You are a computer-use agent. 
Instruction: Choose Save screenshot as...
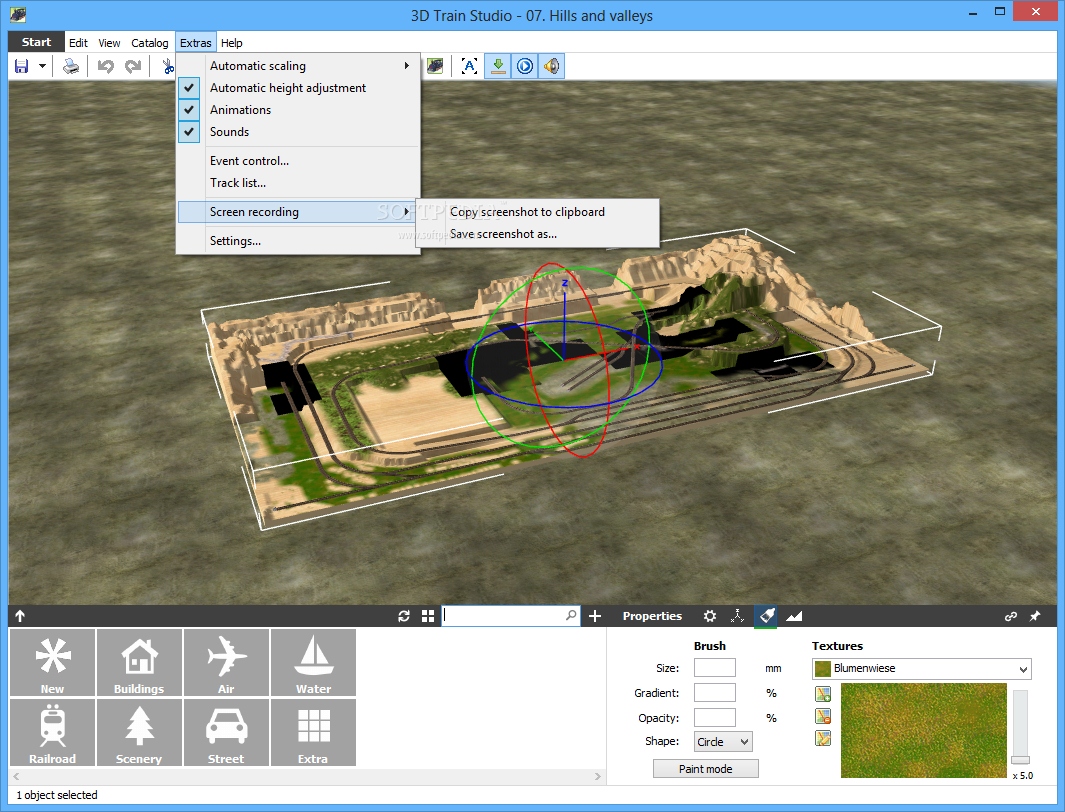pyautogui.click(x=538, y=234)
